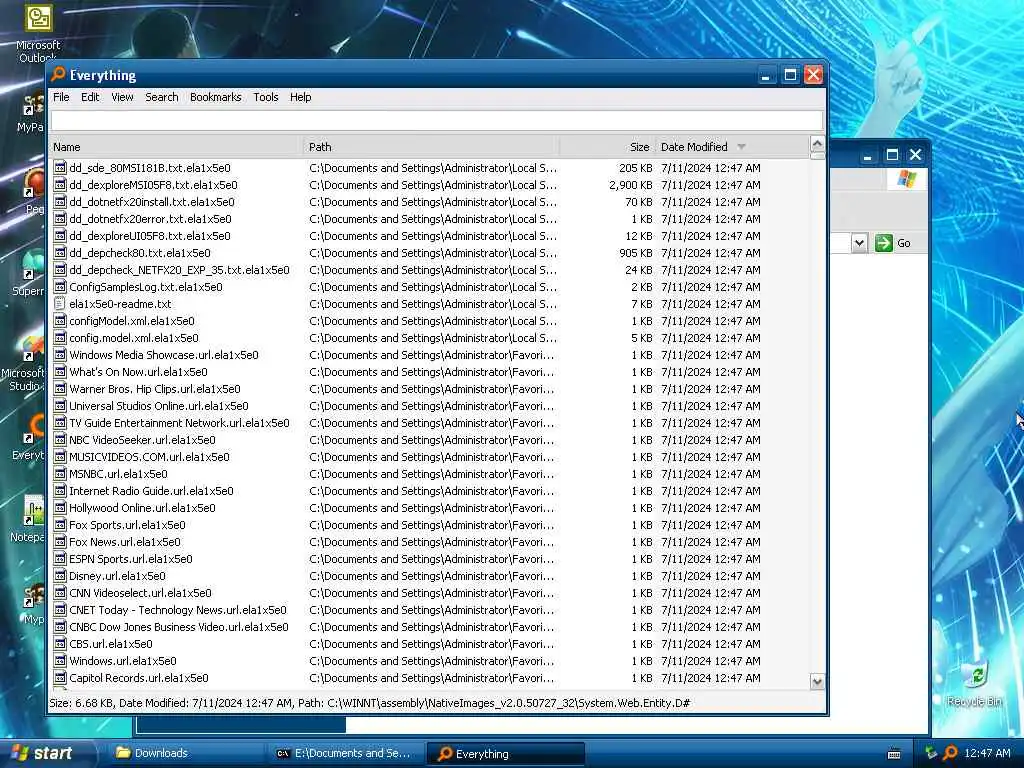Screen dimensions: 1024x768
Task: Open the Microsoft Outlook desktop icon
Action: [x=39, y=33]
